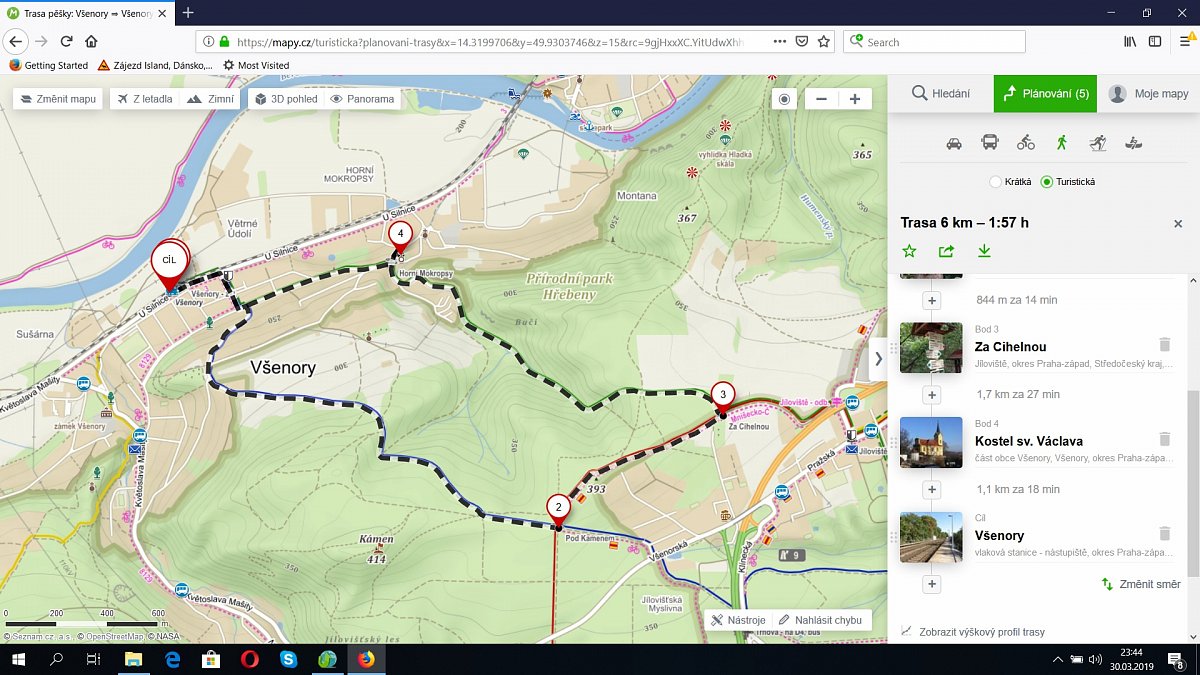Viewport: 1200px width, 675px height.
Task: Select the car transport mode icon
Action: (954, 143)
